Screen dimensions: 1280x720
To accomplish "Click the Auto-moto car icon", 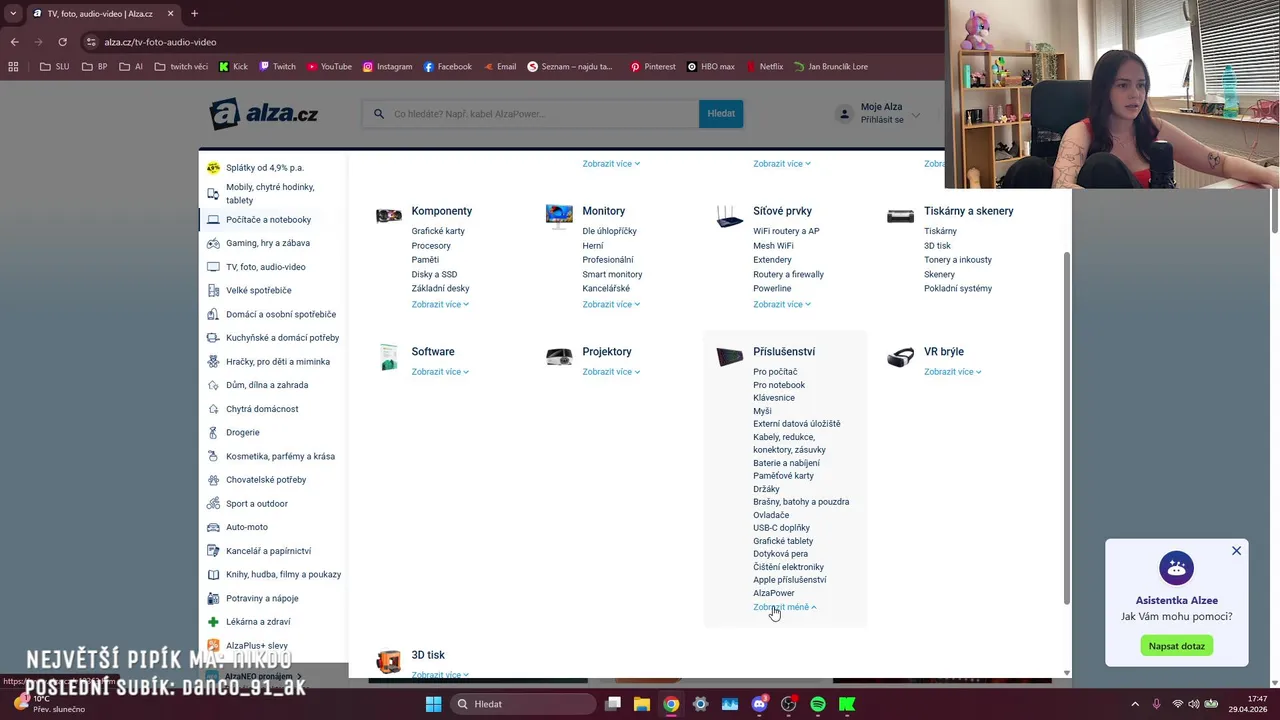I will tap(213, 527).
